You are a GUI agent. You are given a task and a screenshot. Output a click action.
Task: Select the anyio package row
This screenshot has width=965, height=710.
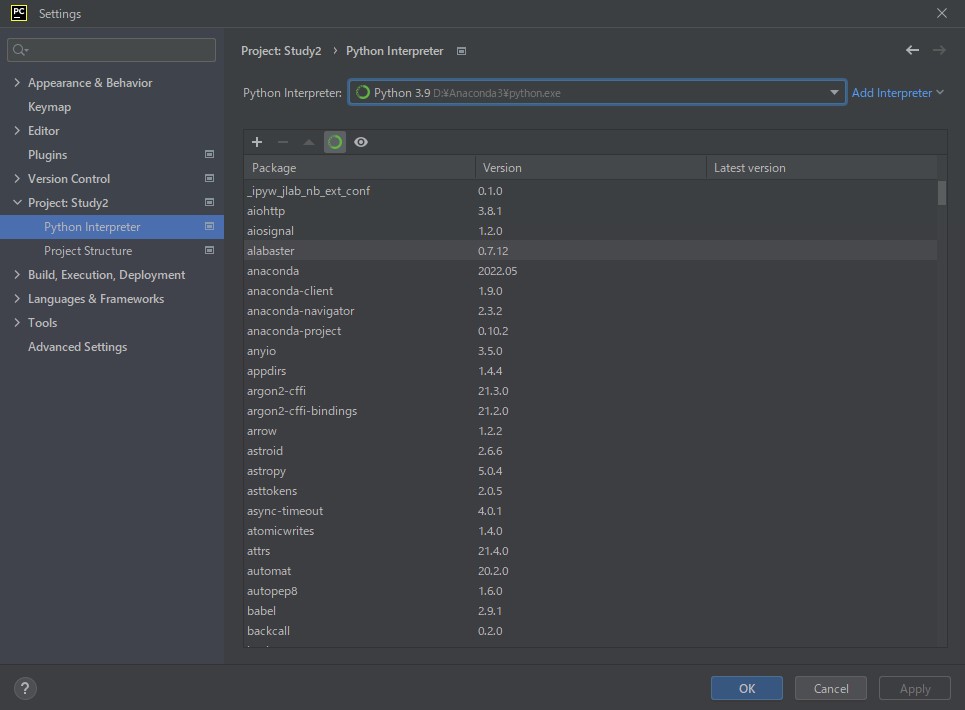[x=591, y=351]
